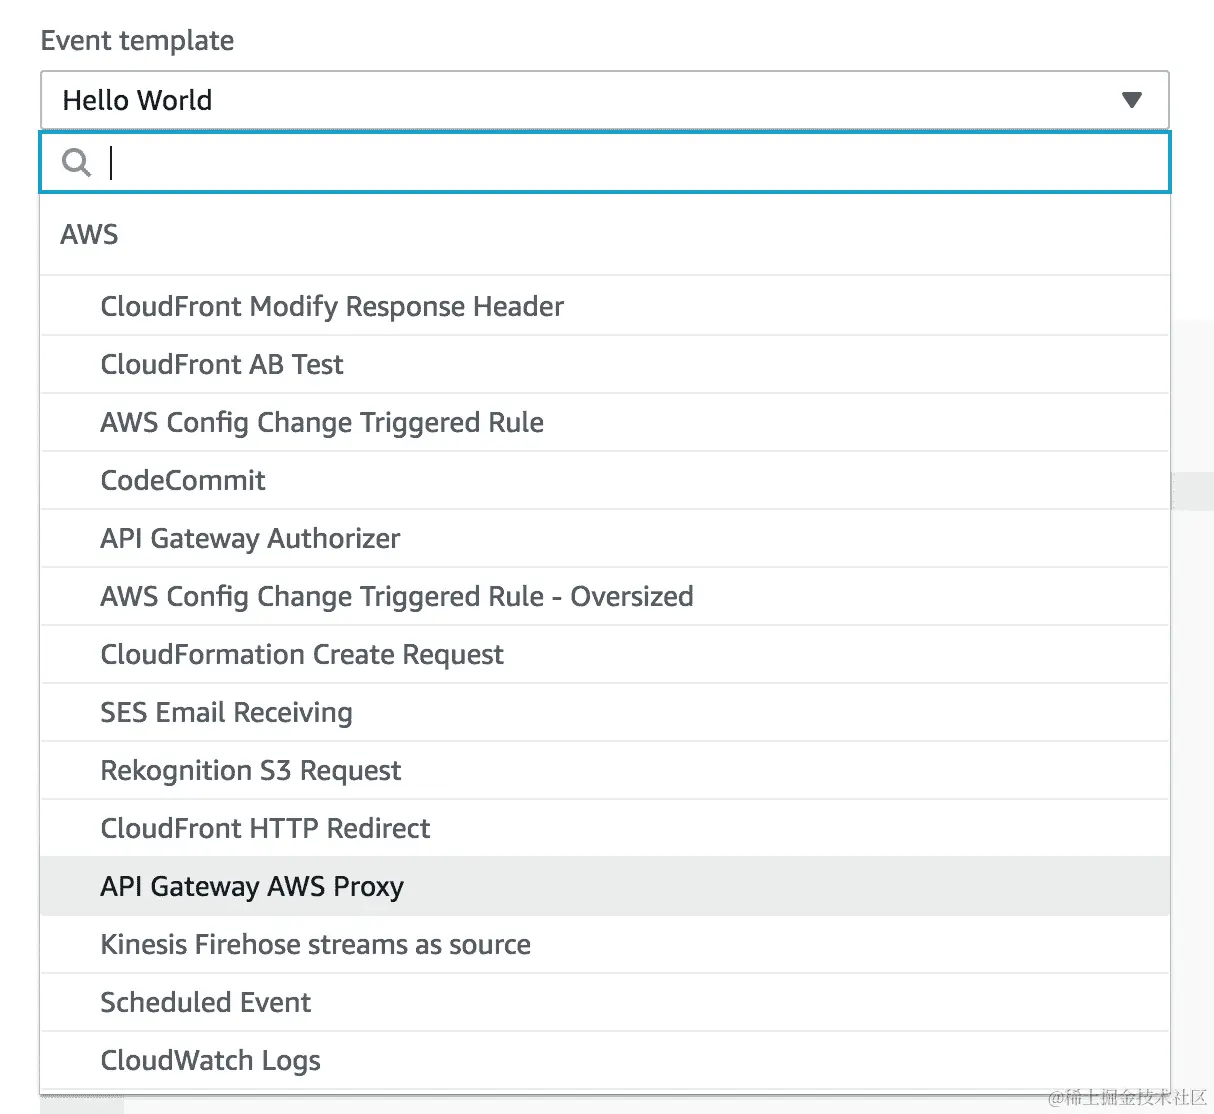The height and width of the screenshot is (1114, 1214).
Task: Select Kinesis Firehose streams as source
Action: (316, 944)
